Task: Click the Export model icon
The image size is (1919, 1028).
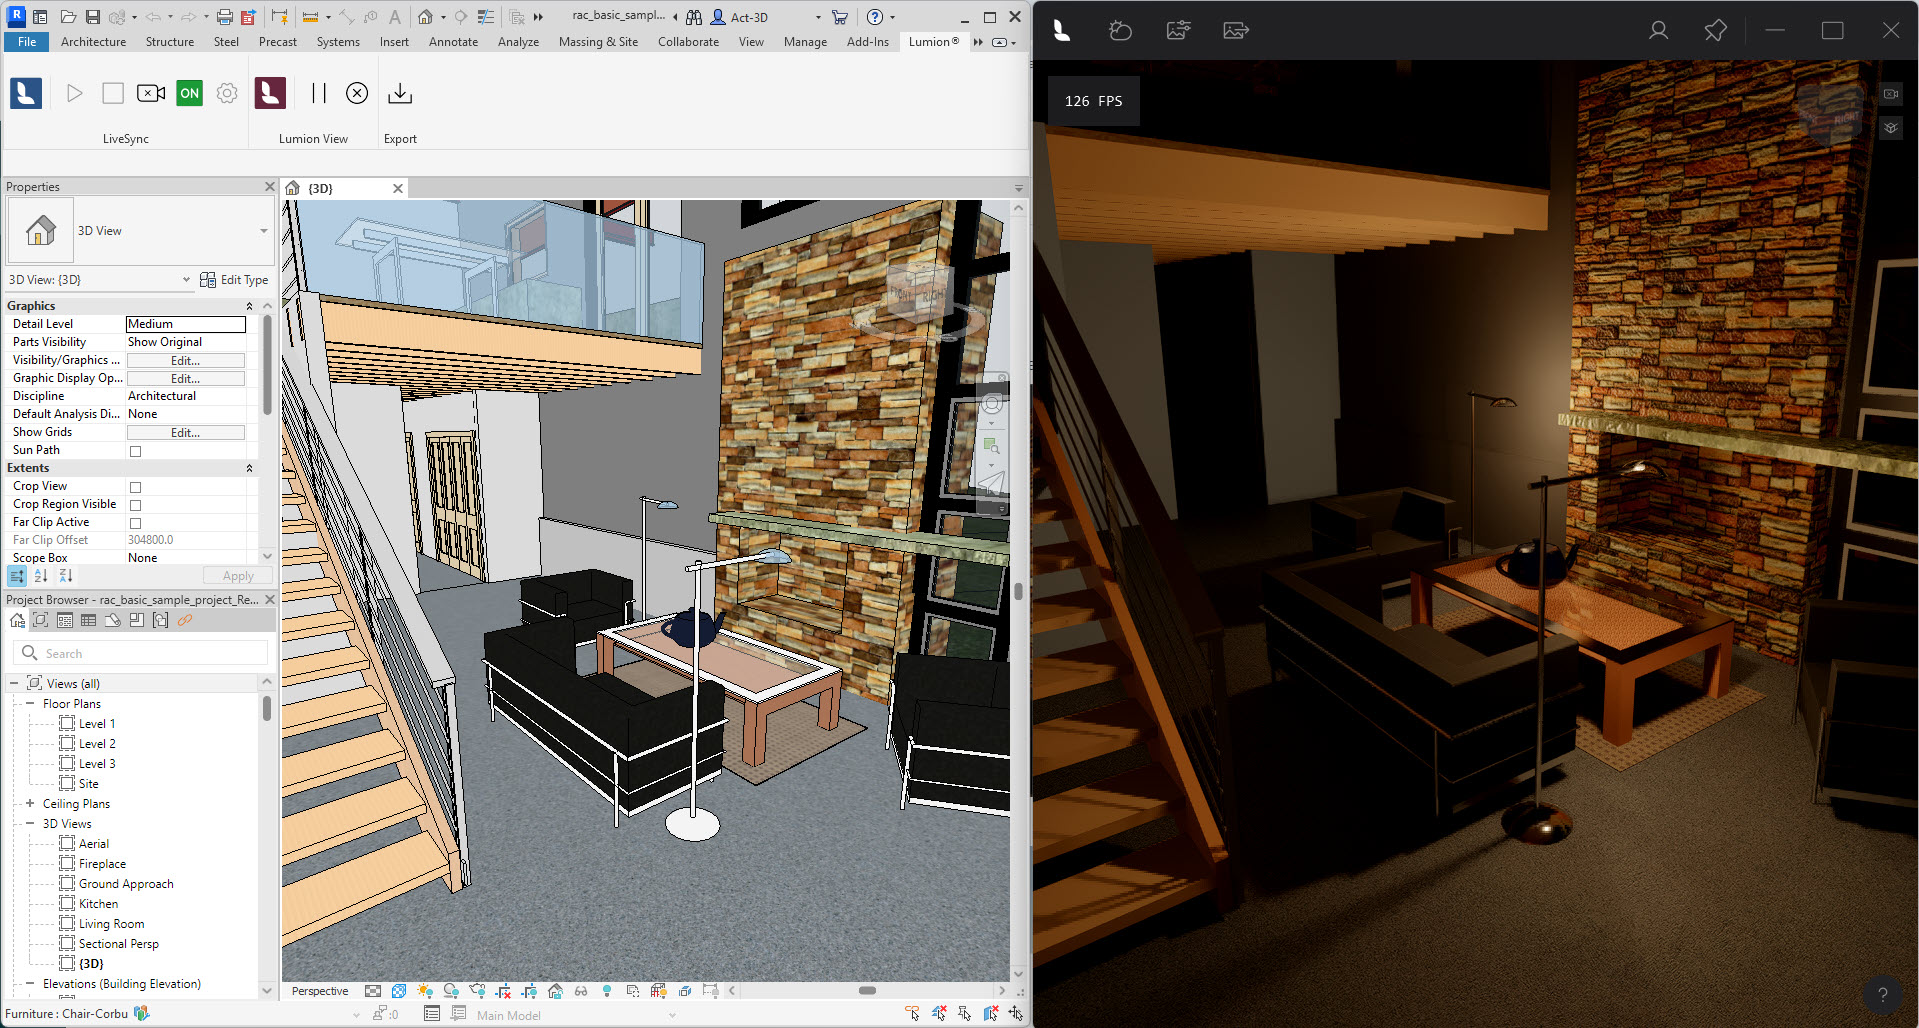Action: click(x=399, y=93)
